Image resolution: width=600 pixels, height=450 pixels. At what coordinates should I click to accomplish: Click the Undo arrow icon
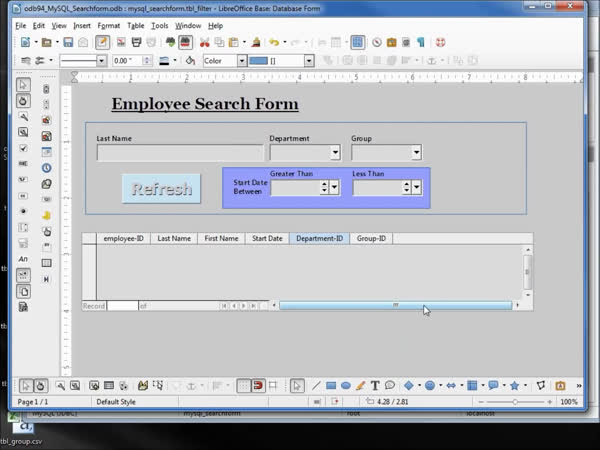click(x=272, y=43)
